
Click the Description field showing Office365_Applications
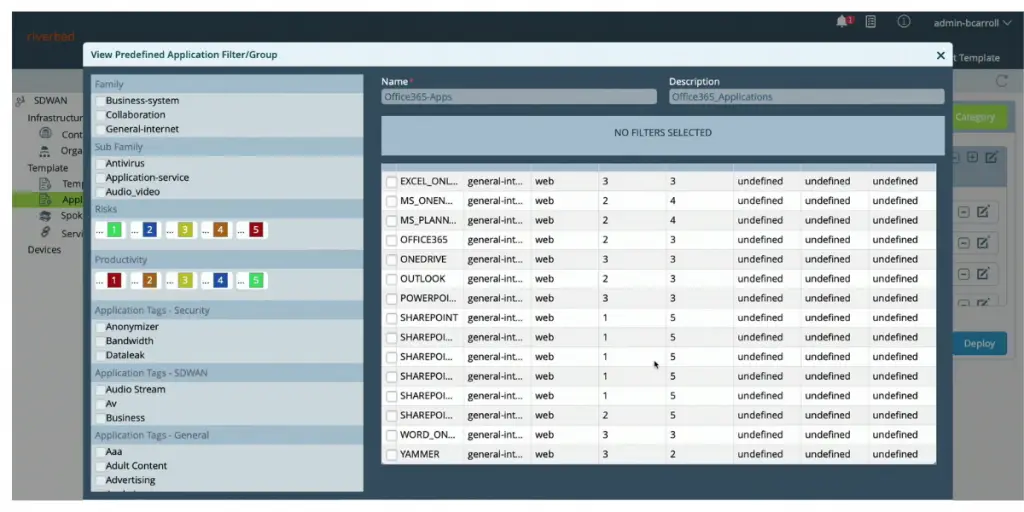point(807,97)
